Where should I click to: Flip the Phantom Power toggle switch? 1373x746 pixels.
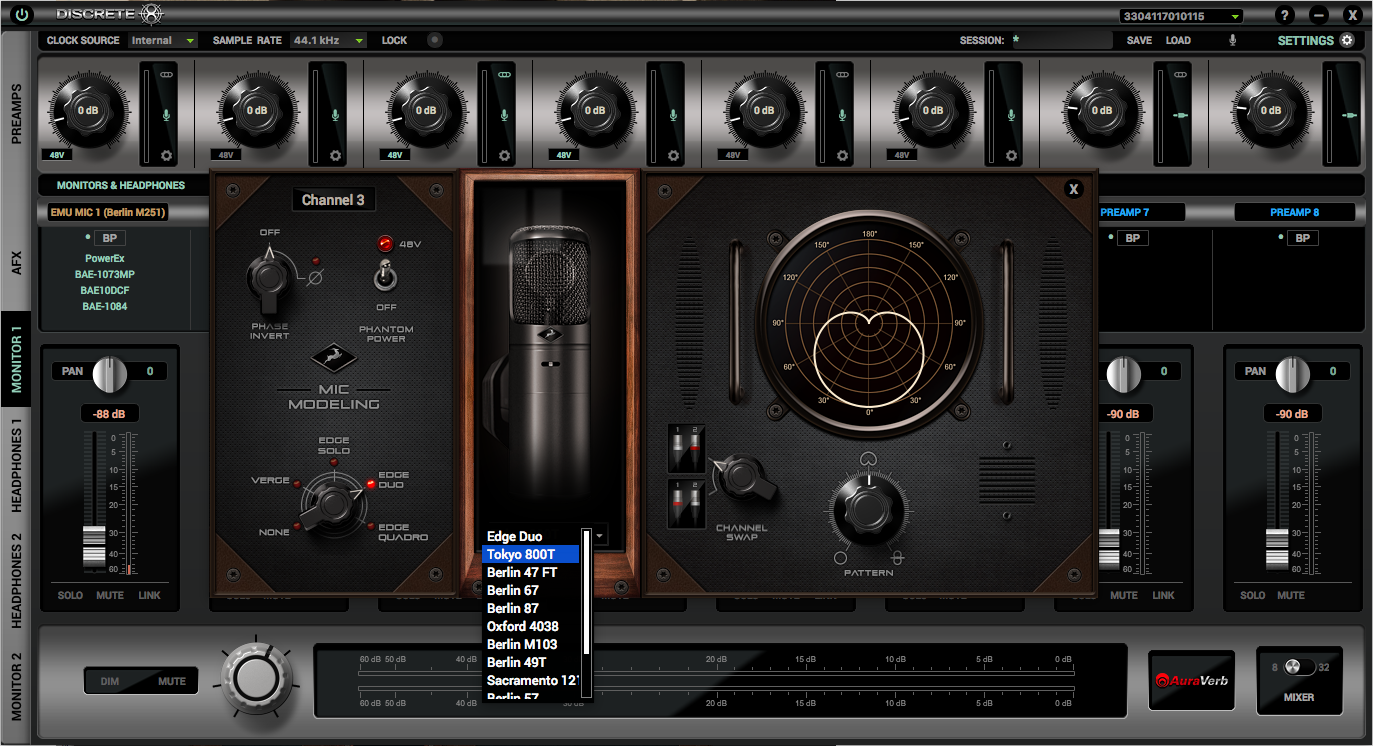point(384,274)
